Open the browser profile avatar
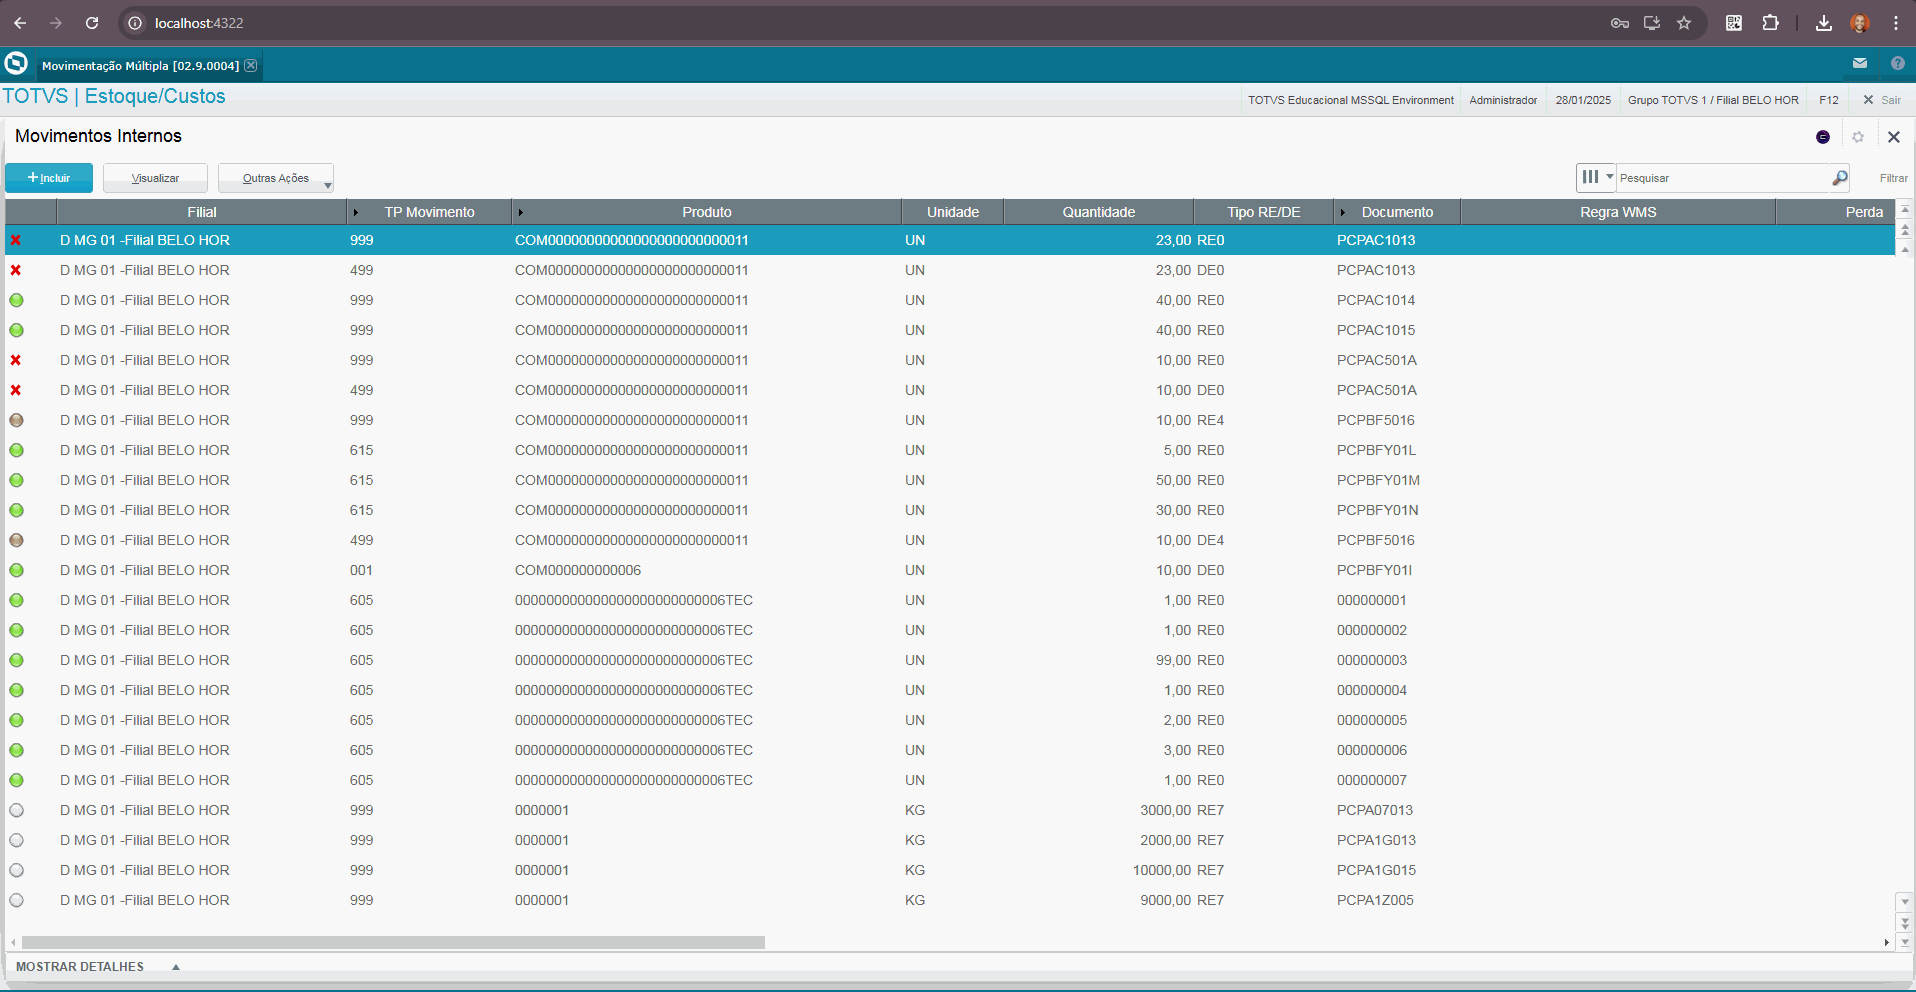 tap(1860, 23)
